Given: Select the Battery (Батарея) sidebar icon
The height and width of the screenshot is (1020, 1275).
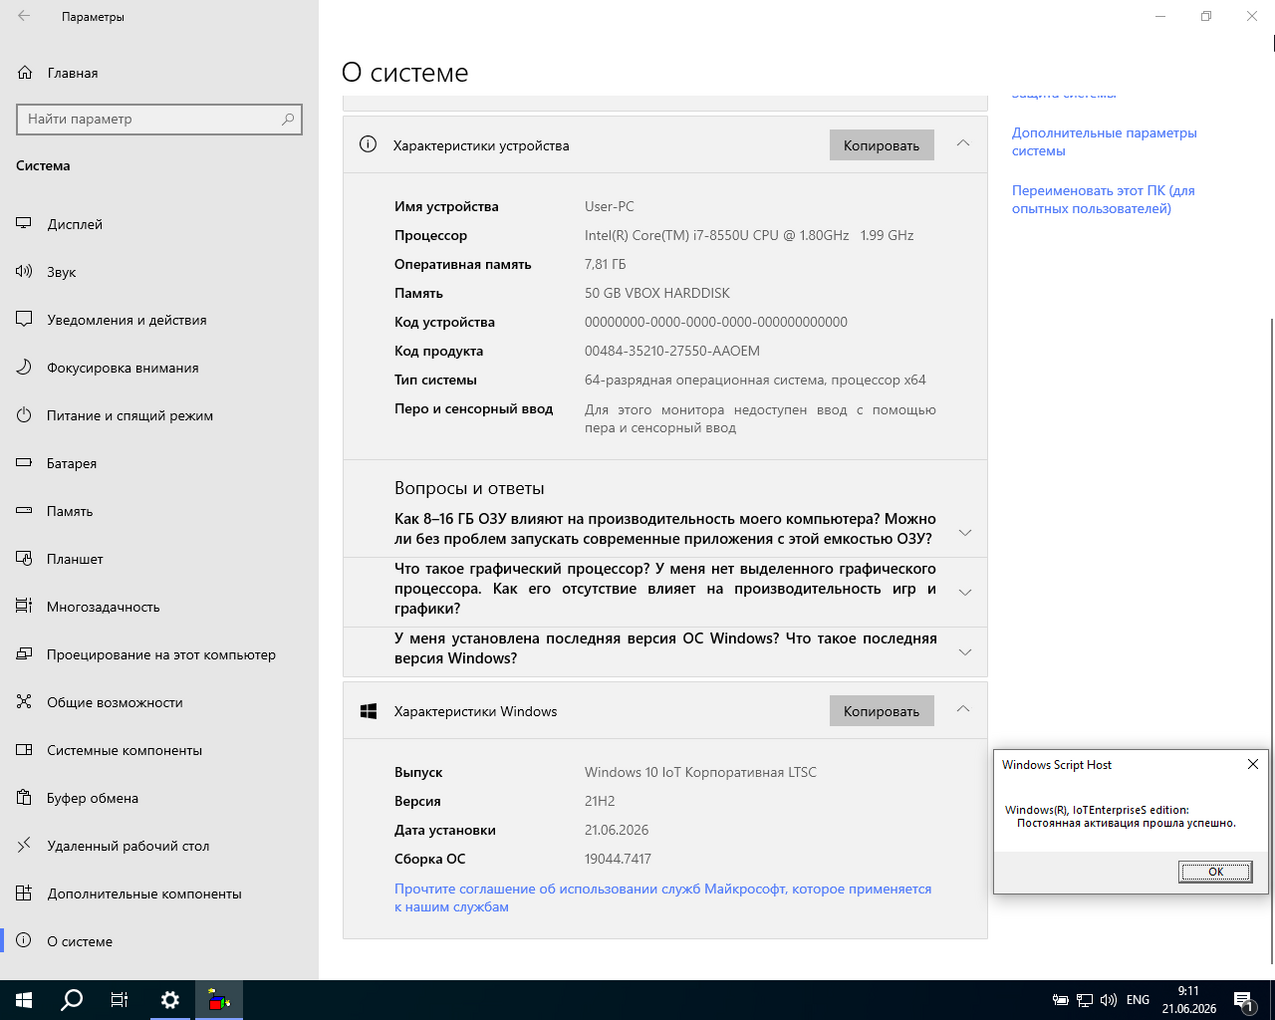Looking at the screenshot, I should click(24, 463).
